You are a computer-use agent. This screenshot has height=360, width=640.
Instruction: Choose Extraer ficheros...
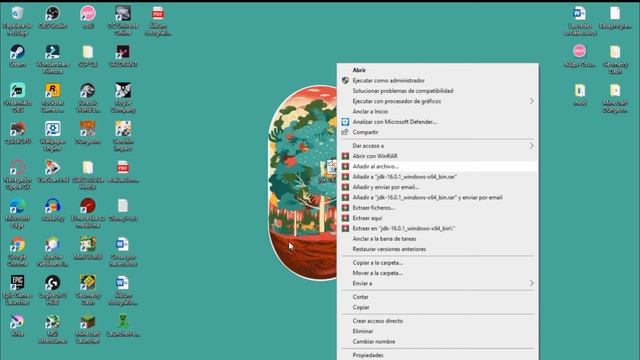(438, 208)
